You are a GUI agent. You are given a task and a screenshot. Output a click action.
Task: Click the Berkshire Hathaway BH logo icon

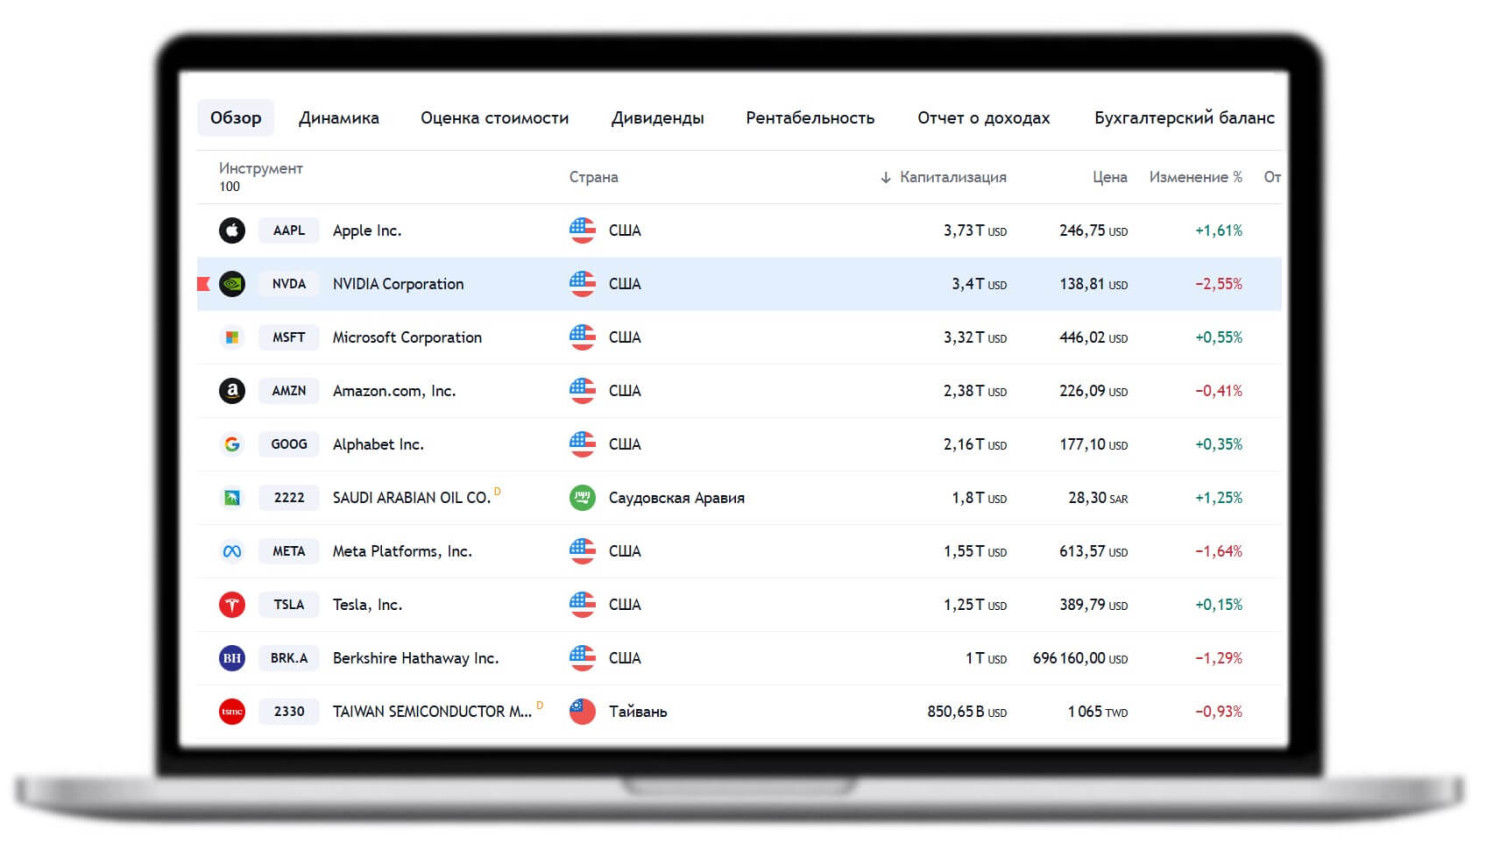pyautogui.click(x=232, y=658)
